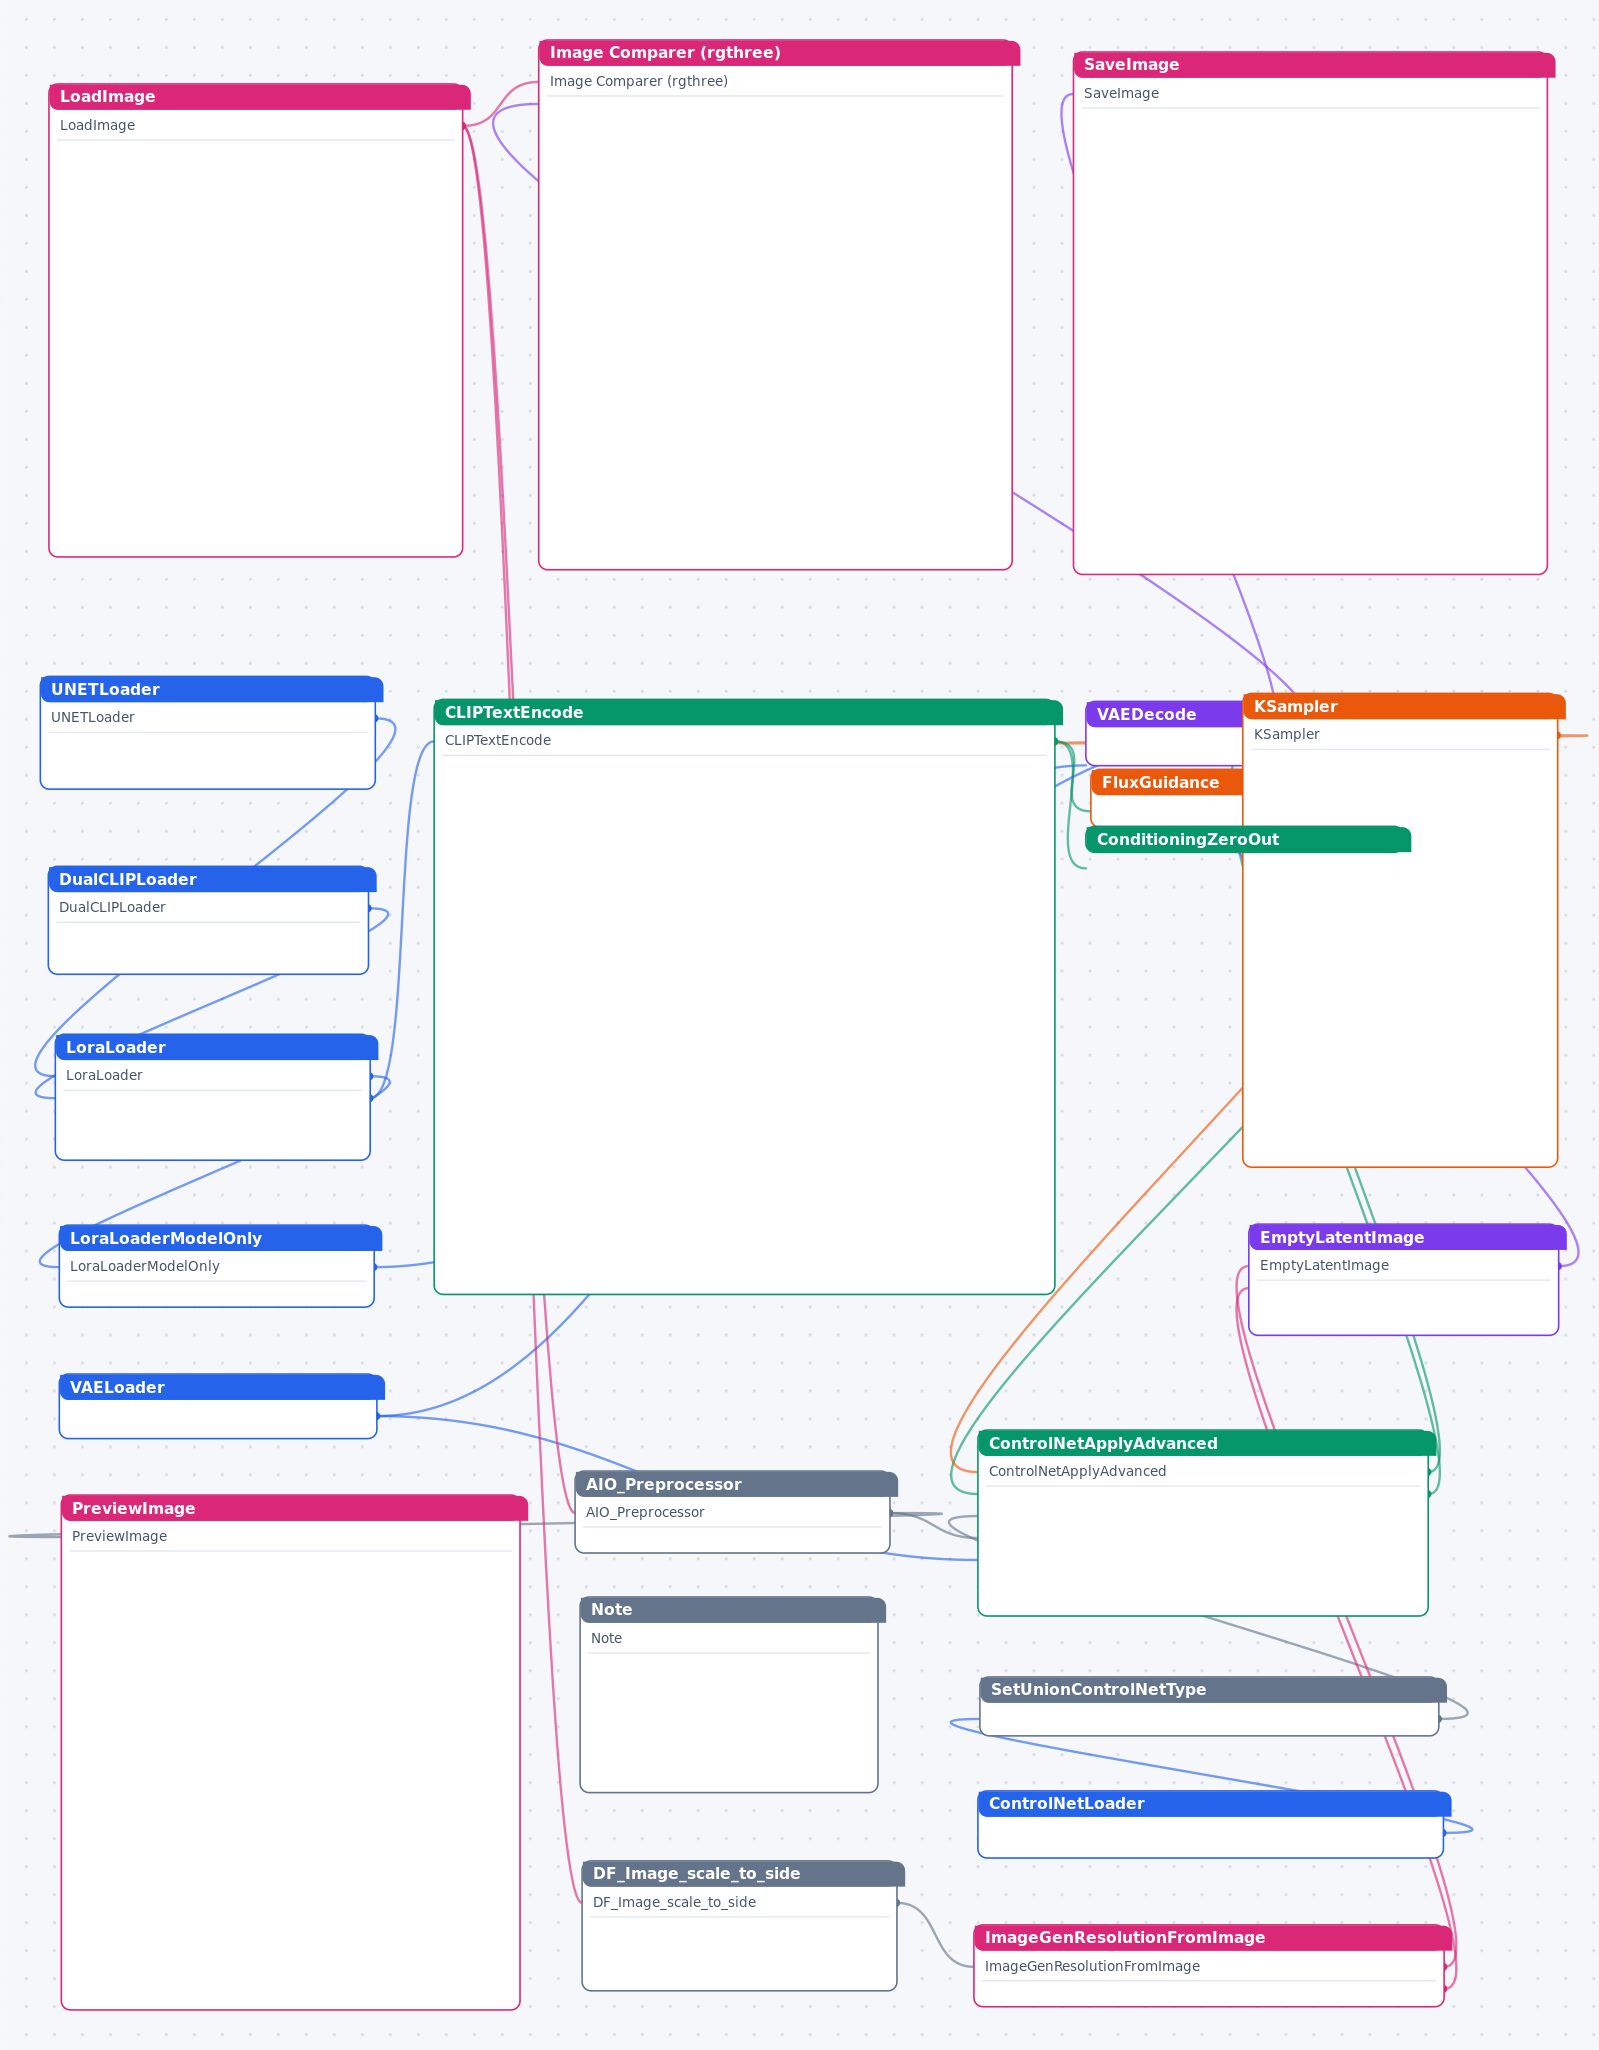Select the DF_Image_scale_to_side node header
1599x2050 pixels.
point(743,1874)
